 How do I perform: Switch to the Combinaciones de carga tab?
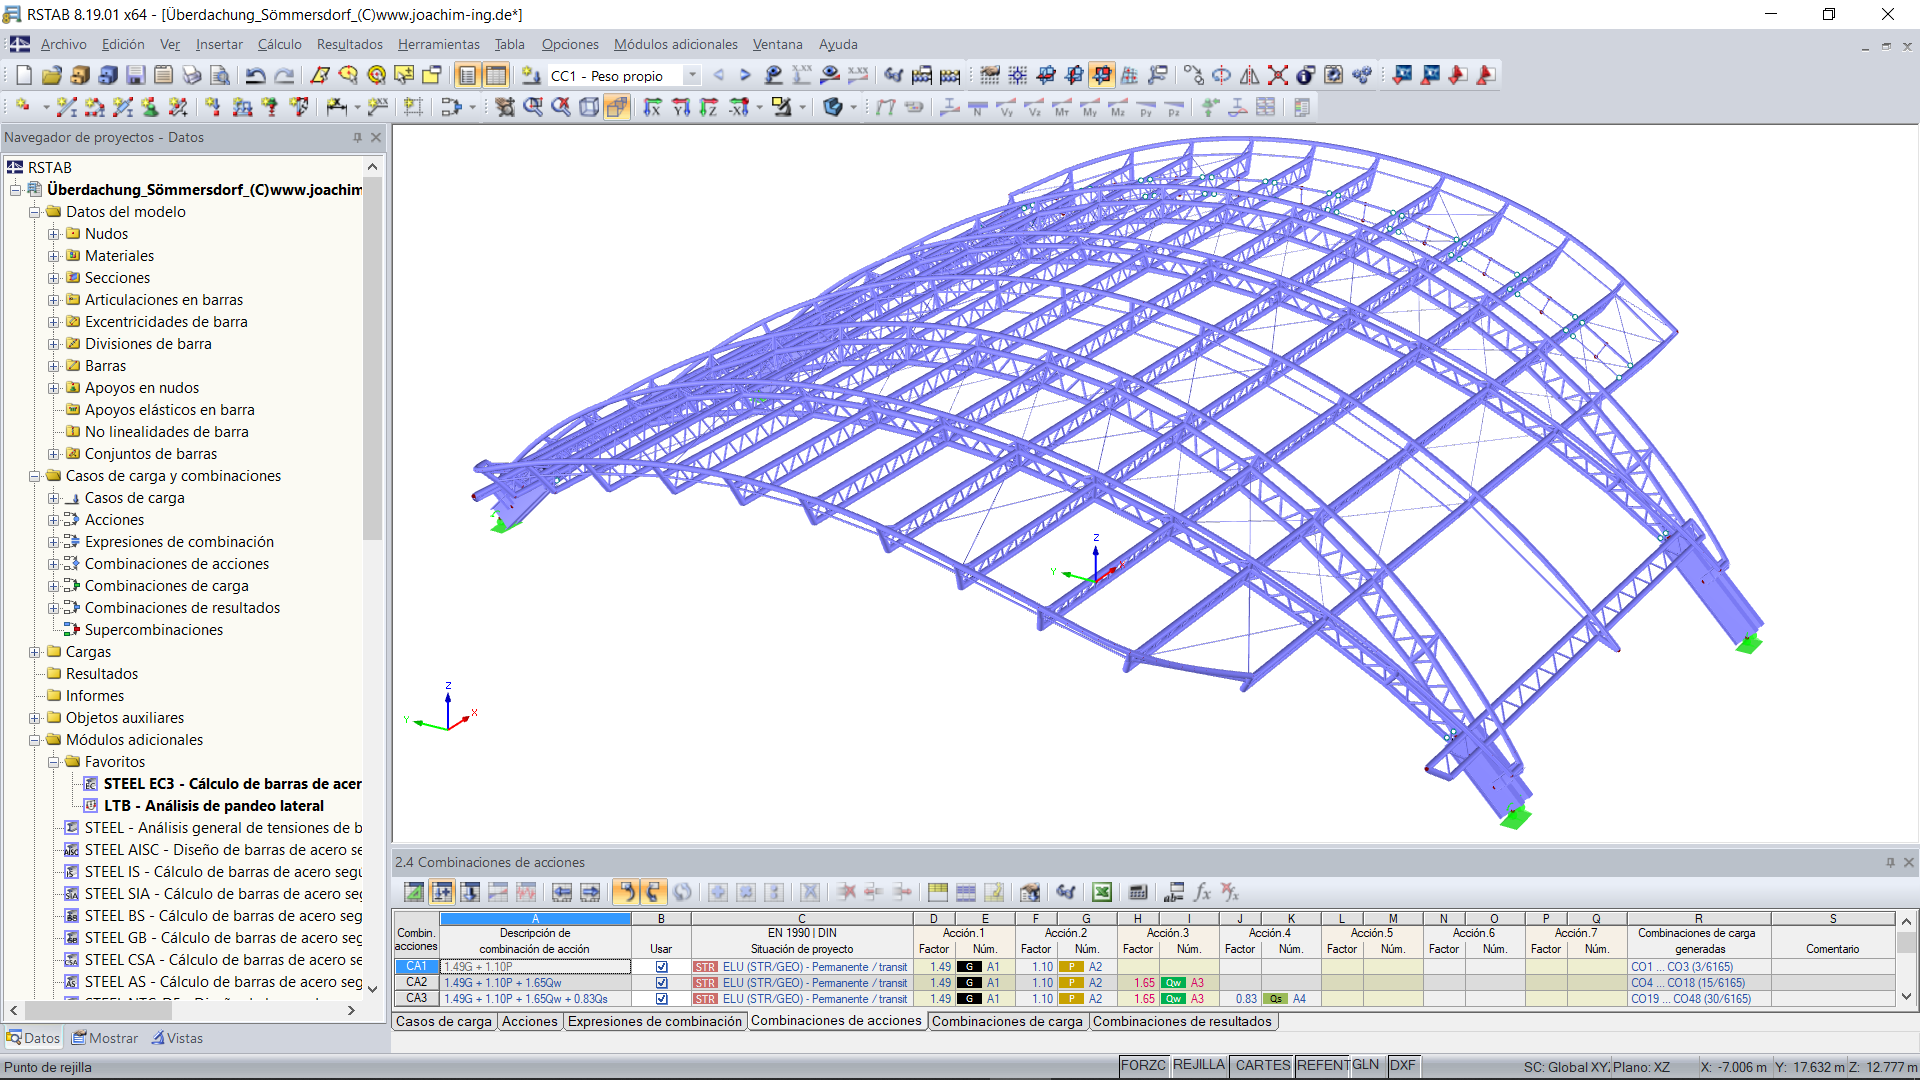pos(1007,1021)
